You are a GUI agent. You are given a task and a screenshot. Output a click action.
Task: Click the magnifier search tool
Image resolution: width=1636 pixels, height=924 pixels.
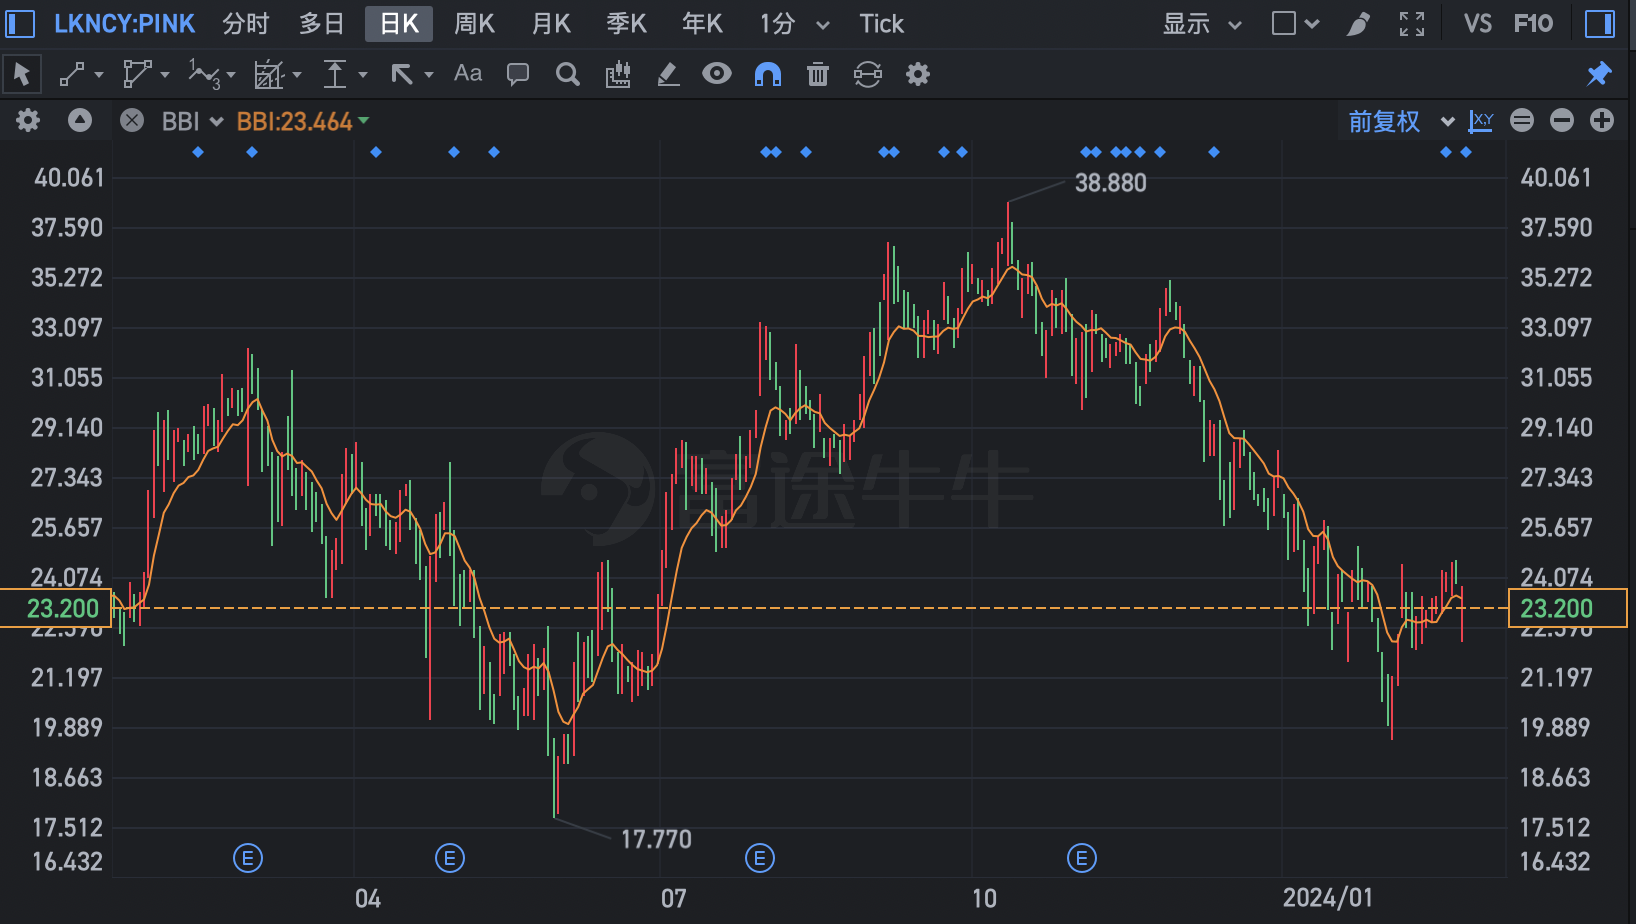tap(568, 74)
